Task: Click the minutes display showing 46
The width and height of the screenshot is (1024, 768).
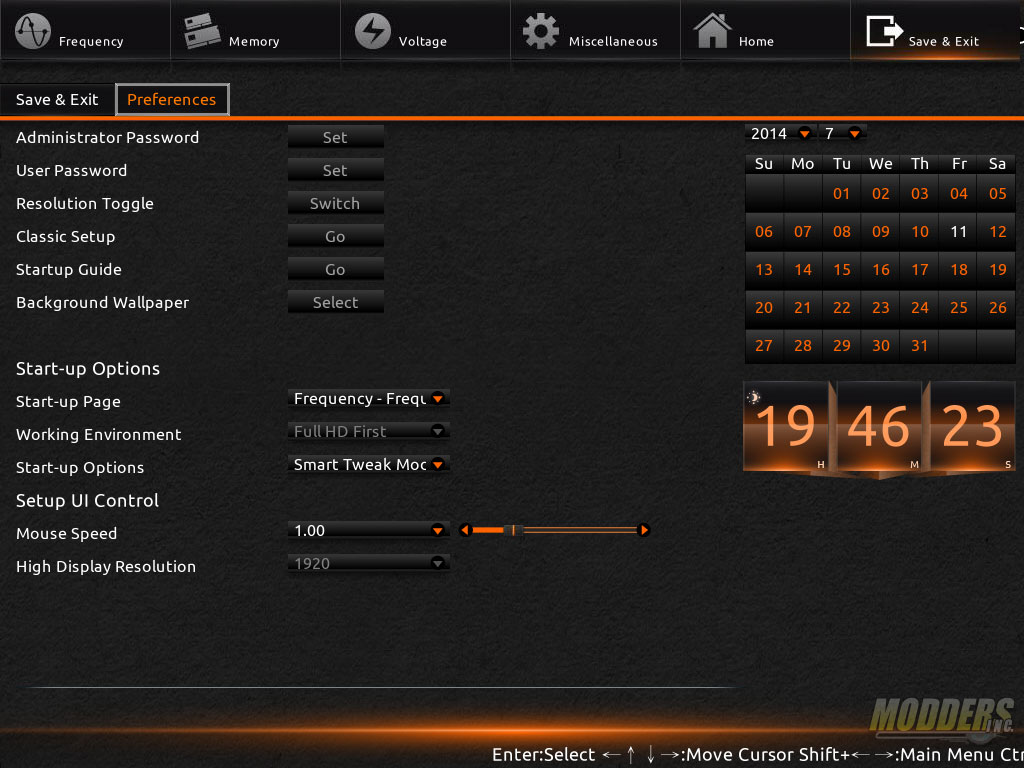Action: click(879, 426)
